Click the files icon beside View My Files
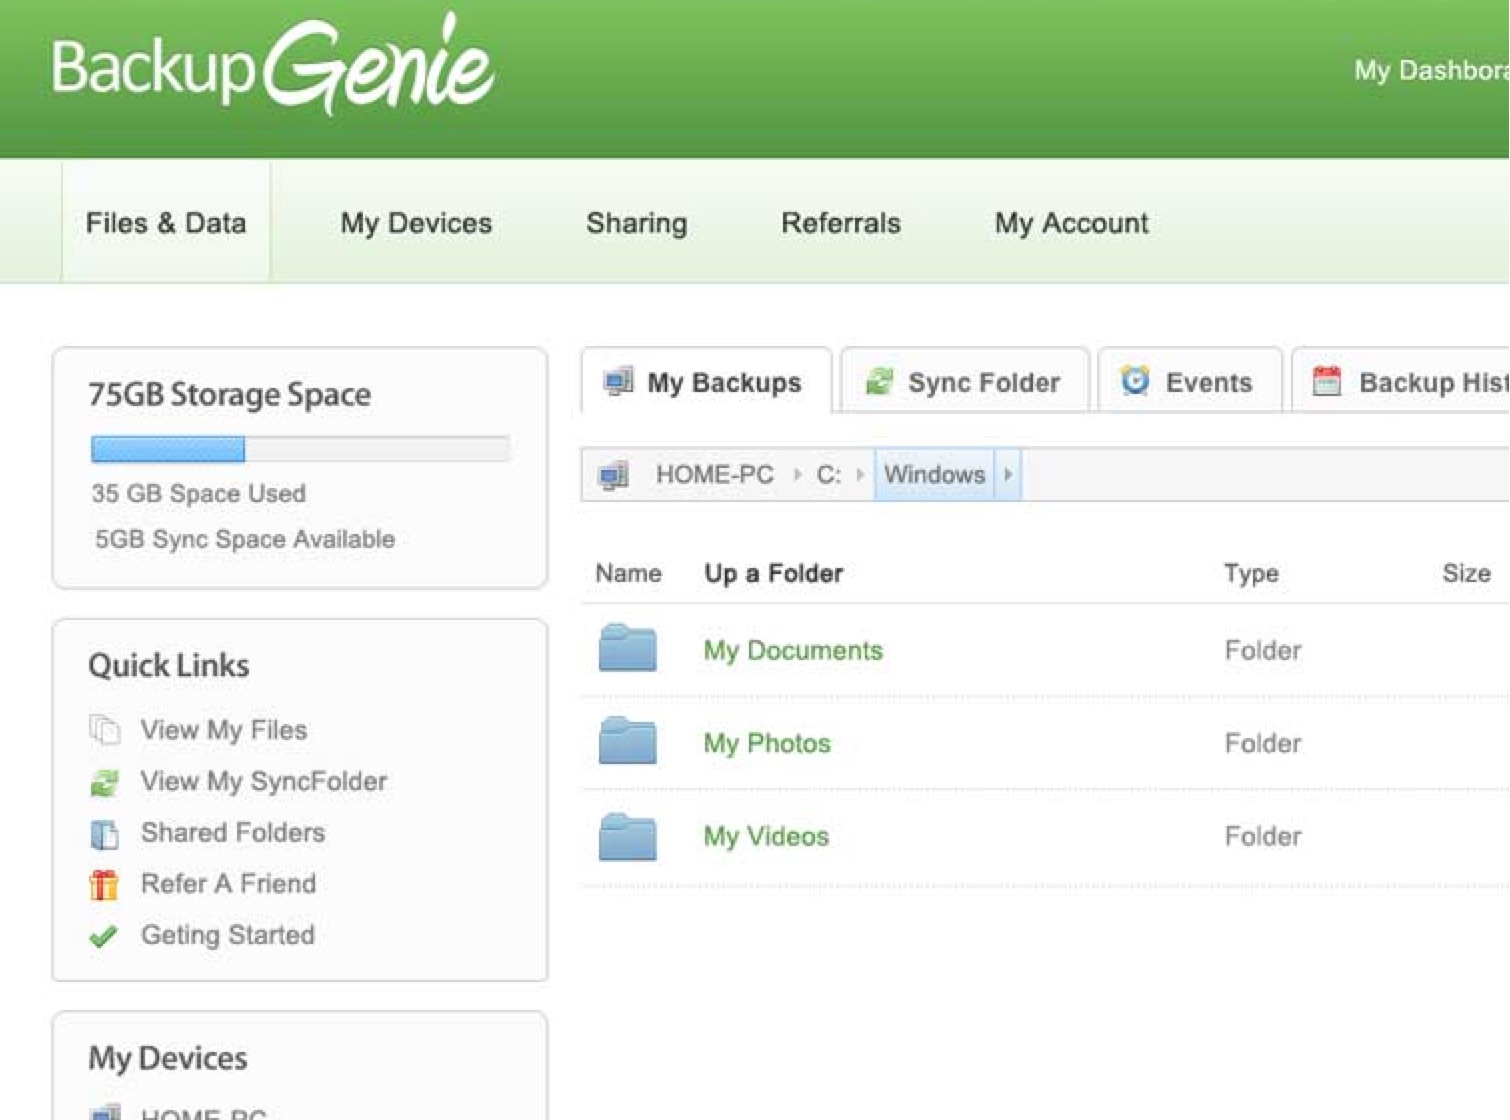Screen dimensions: 1510x1120 [x=104, y=730]
